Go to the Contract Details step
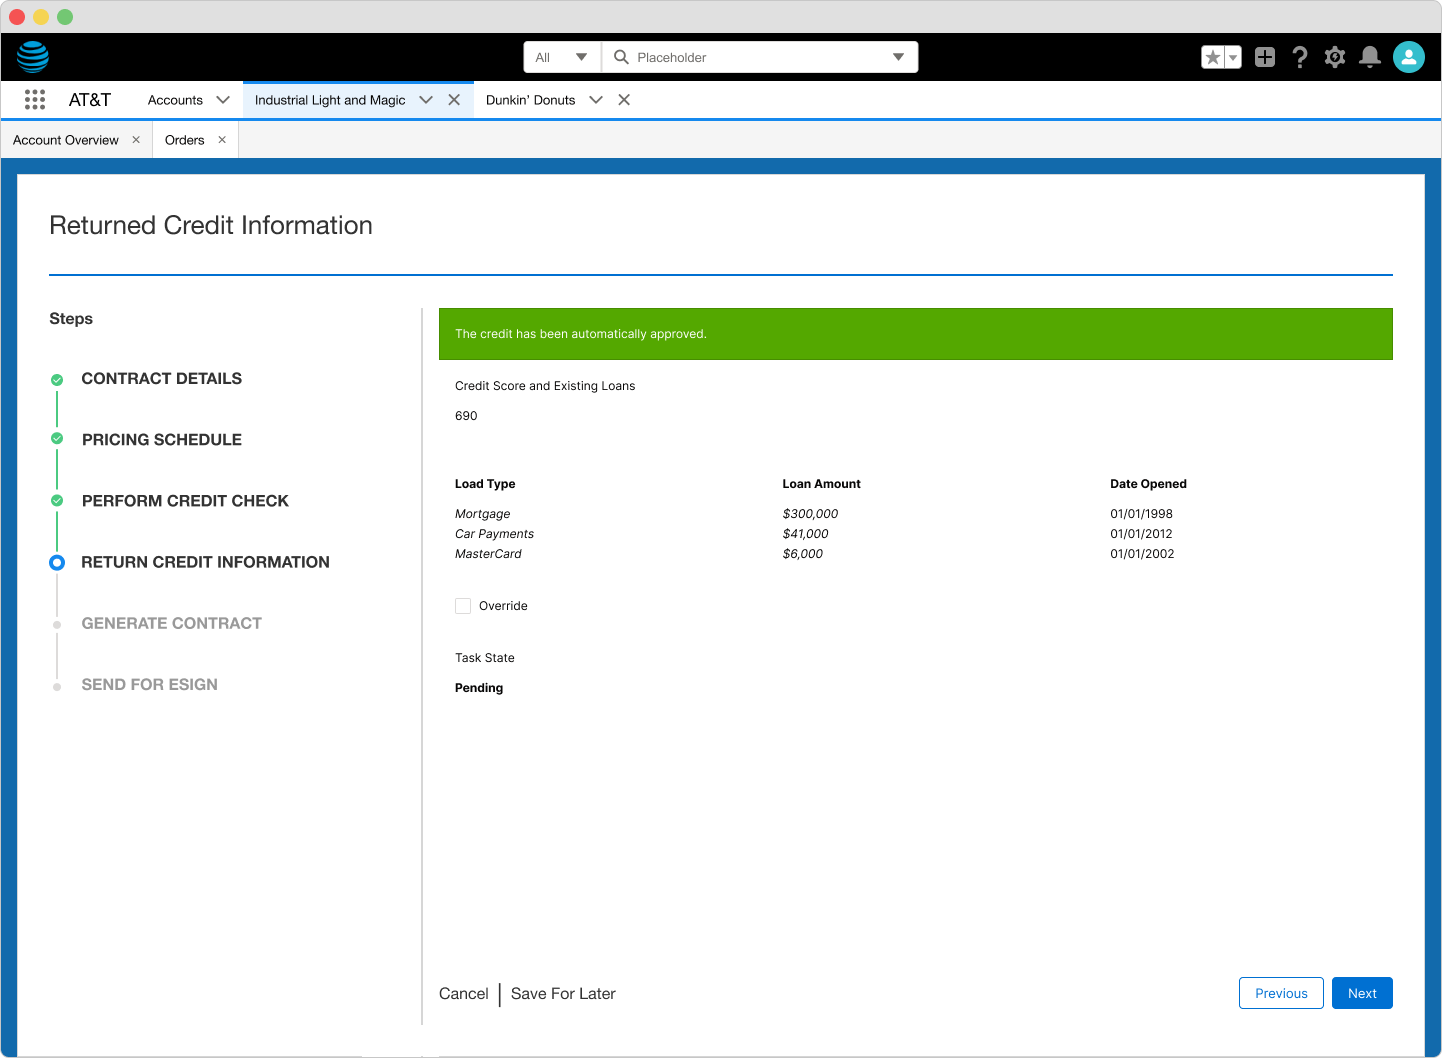The height and width of the screenshot is (1058, 1442). point(162,379)
